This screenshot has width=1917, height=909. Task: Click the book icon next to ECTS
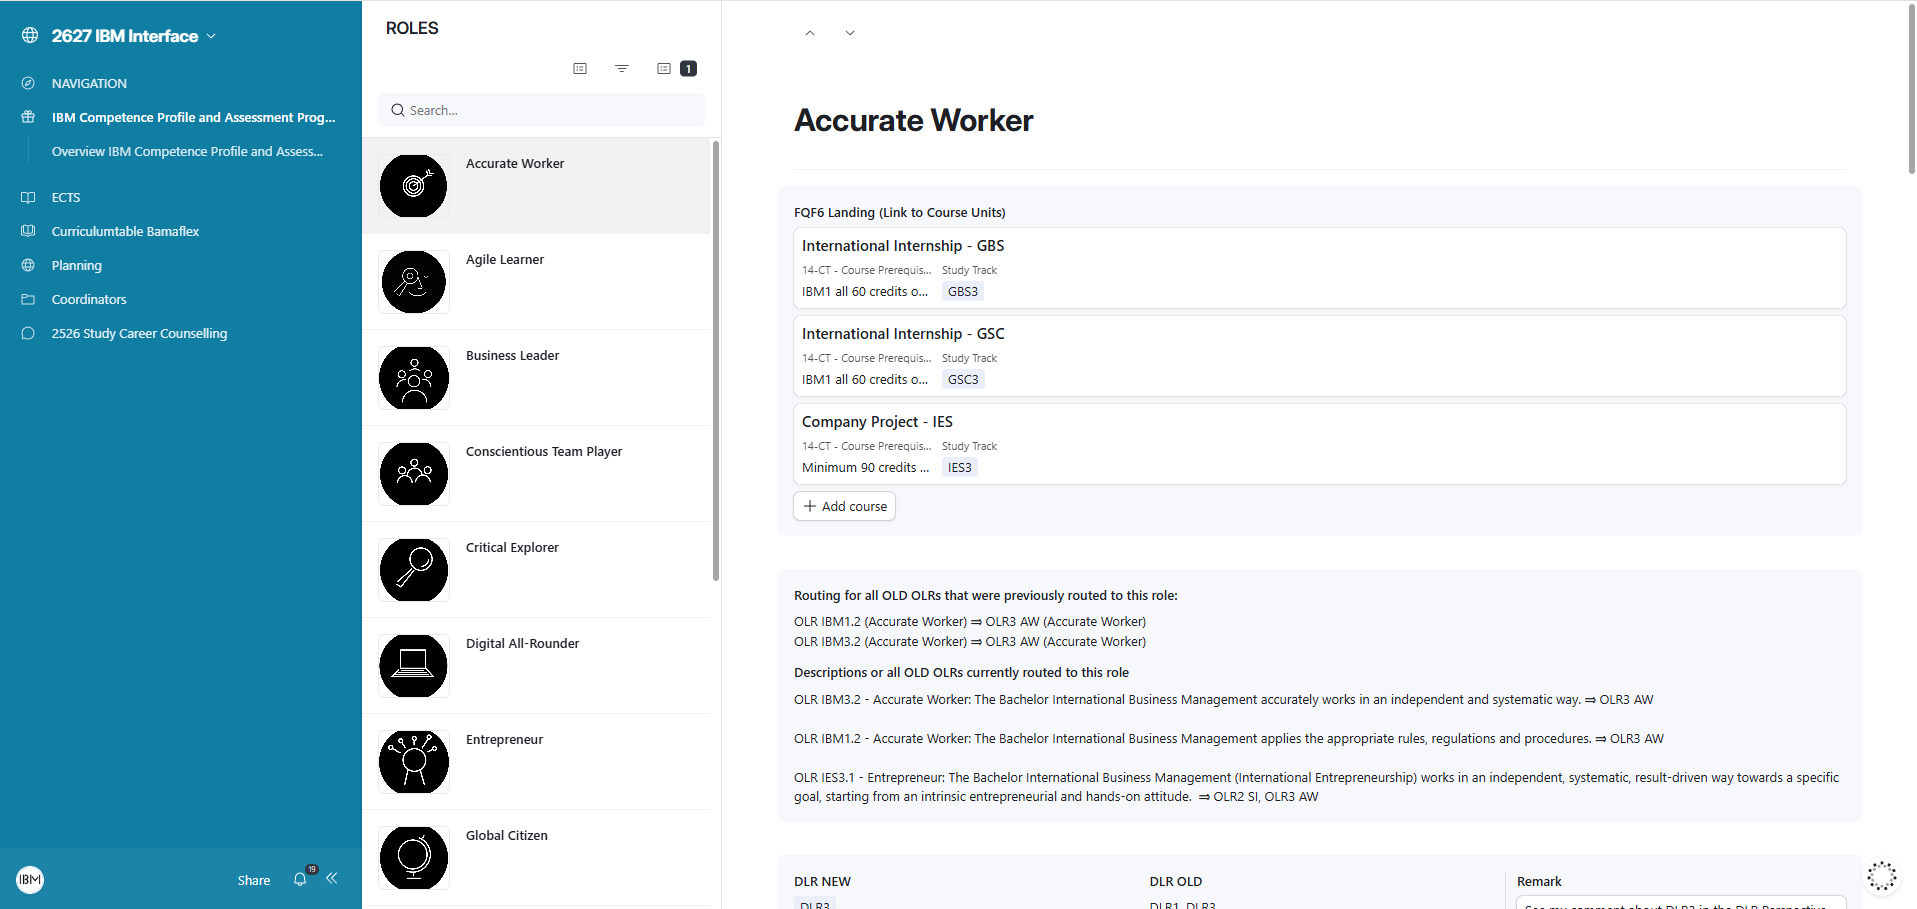(28, 197)
